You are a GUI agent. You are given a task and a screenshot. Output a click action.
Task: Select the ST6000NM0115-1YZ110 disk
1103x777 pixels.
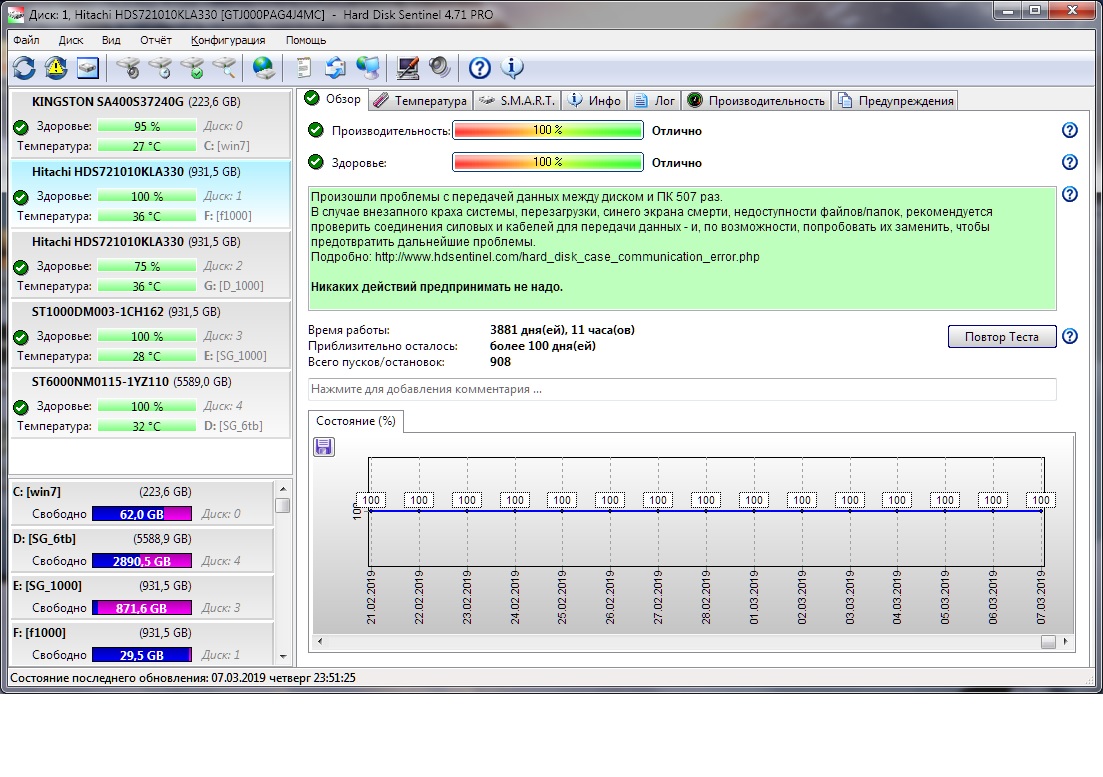151,404
